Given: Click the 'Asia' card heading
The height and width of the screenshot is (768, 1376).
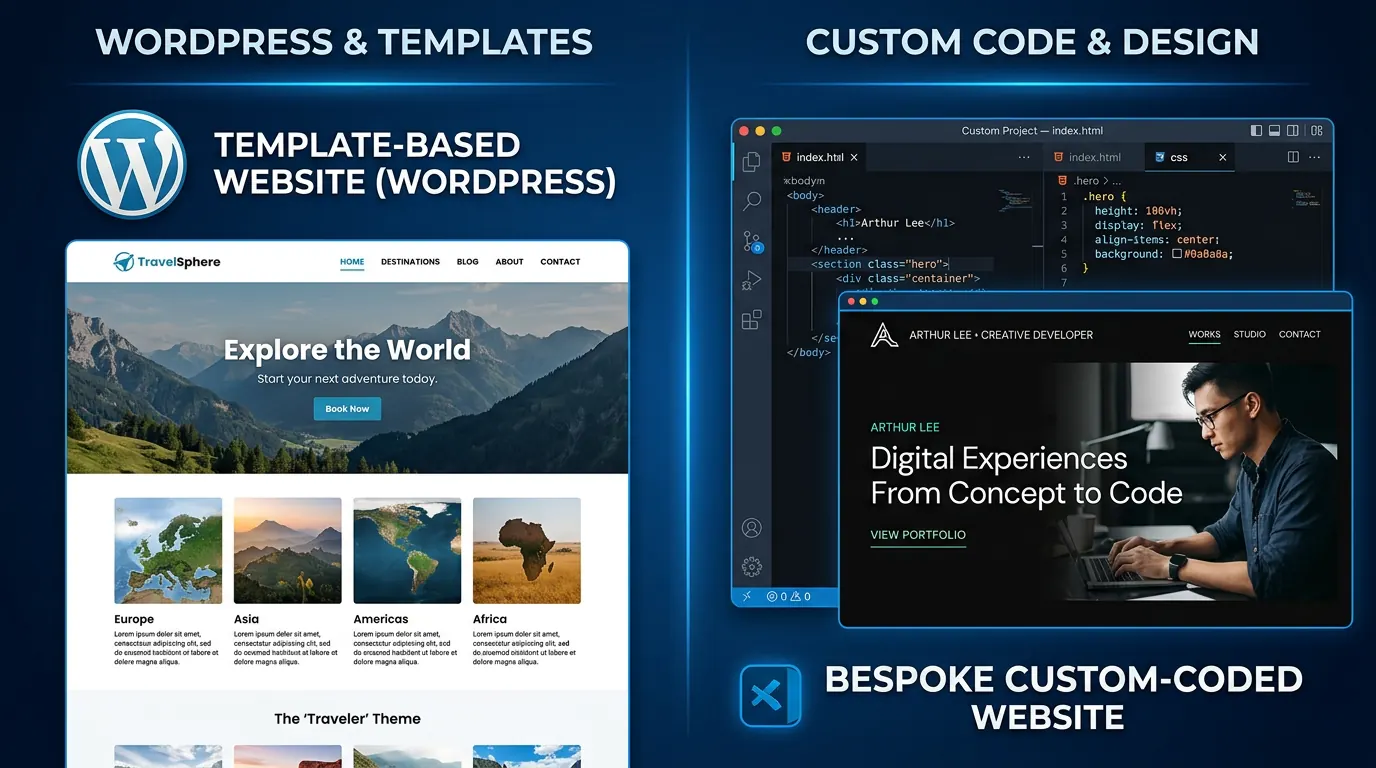Looking at the screenshot, I should point(246,619).
